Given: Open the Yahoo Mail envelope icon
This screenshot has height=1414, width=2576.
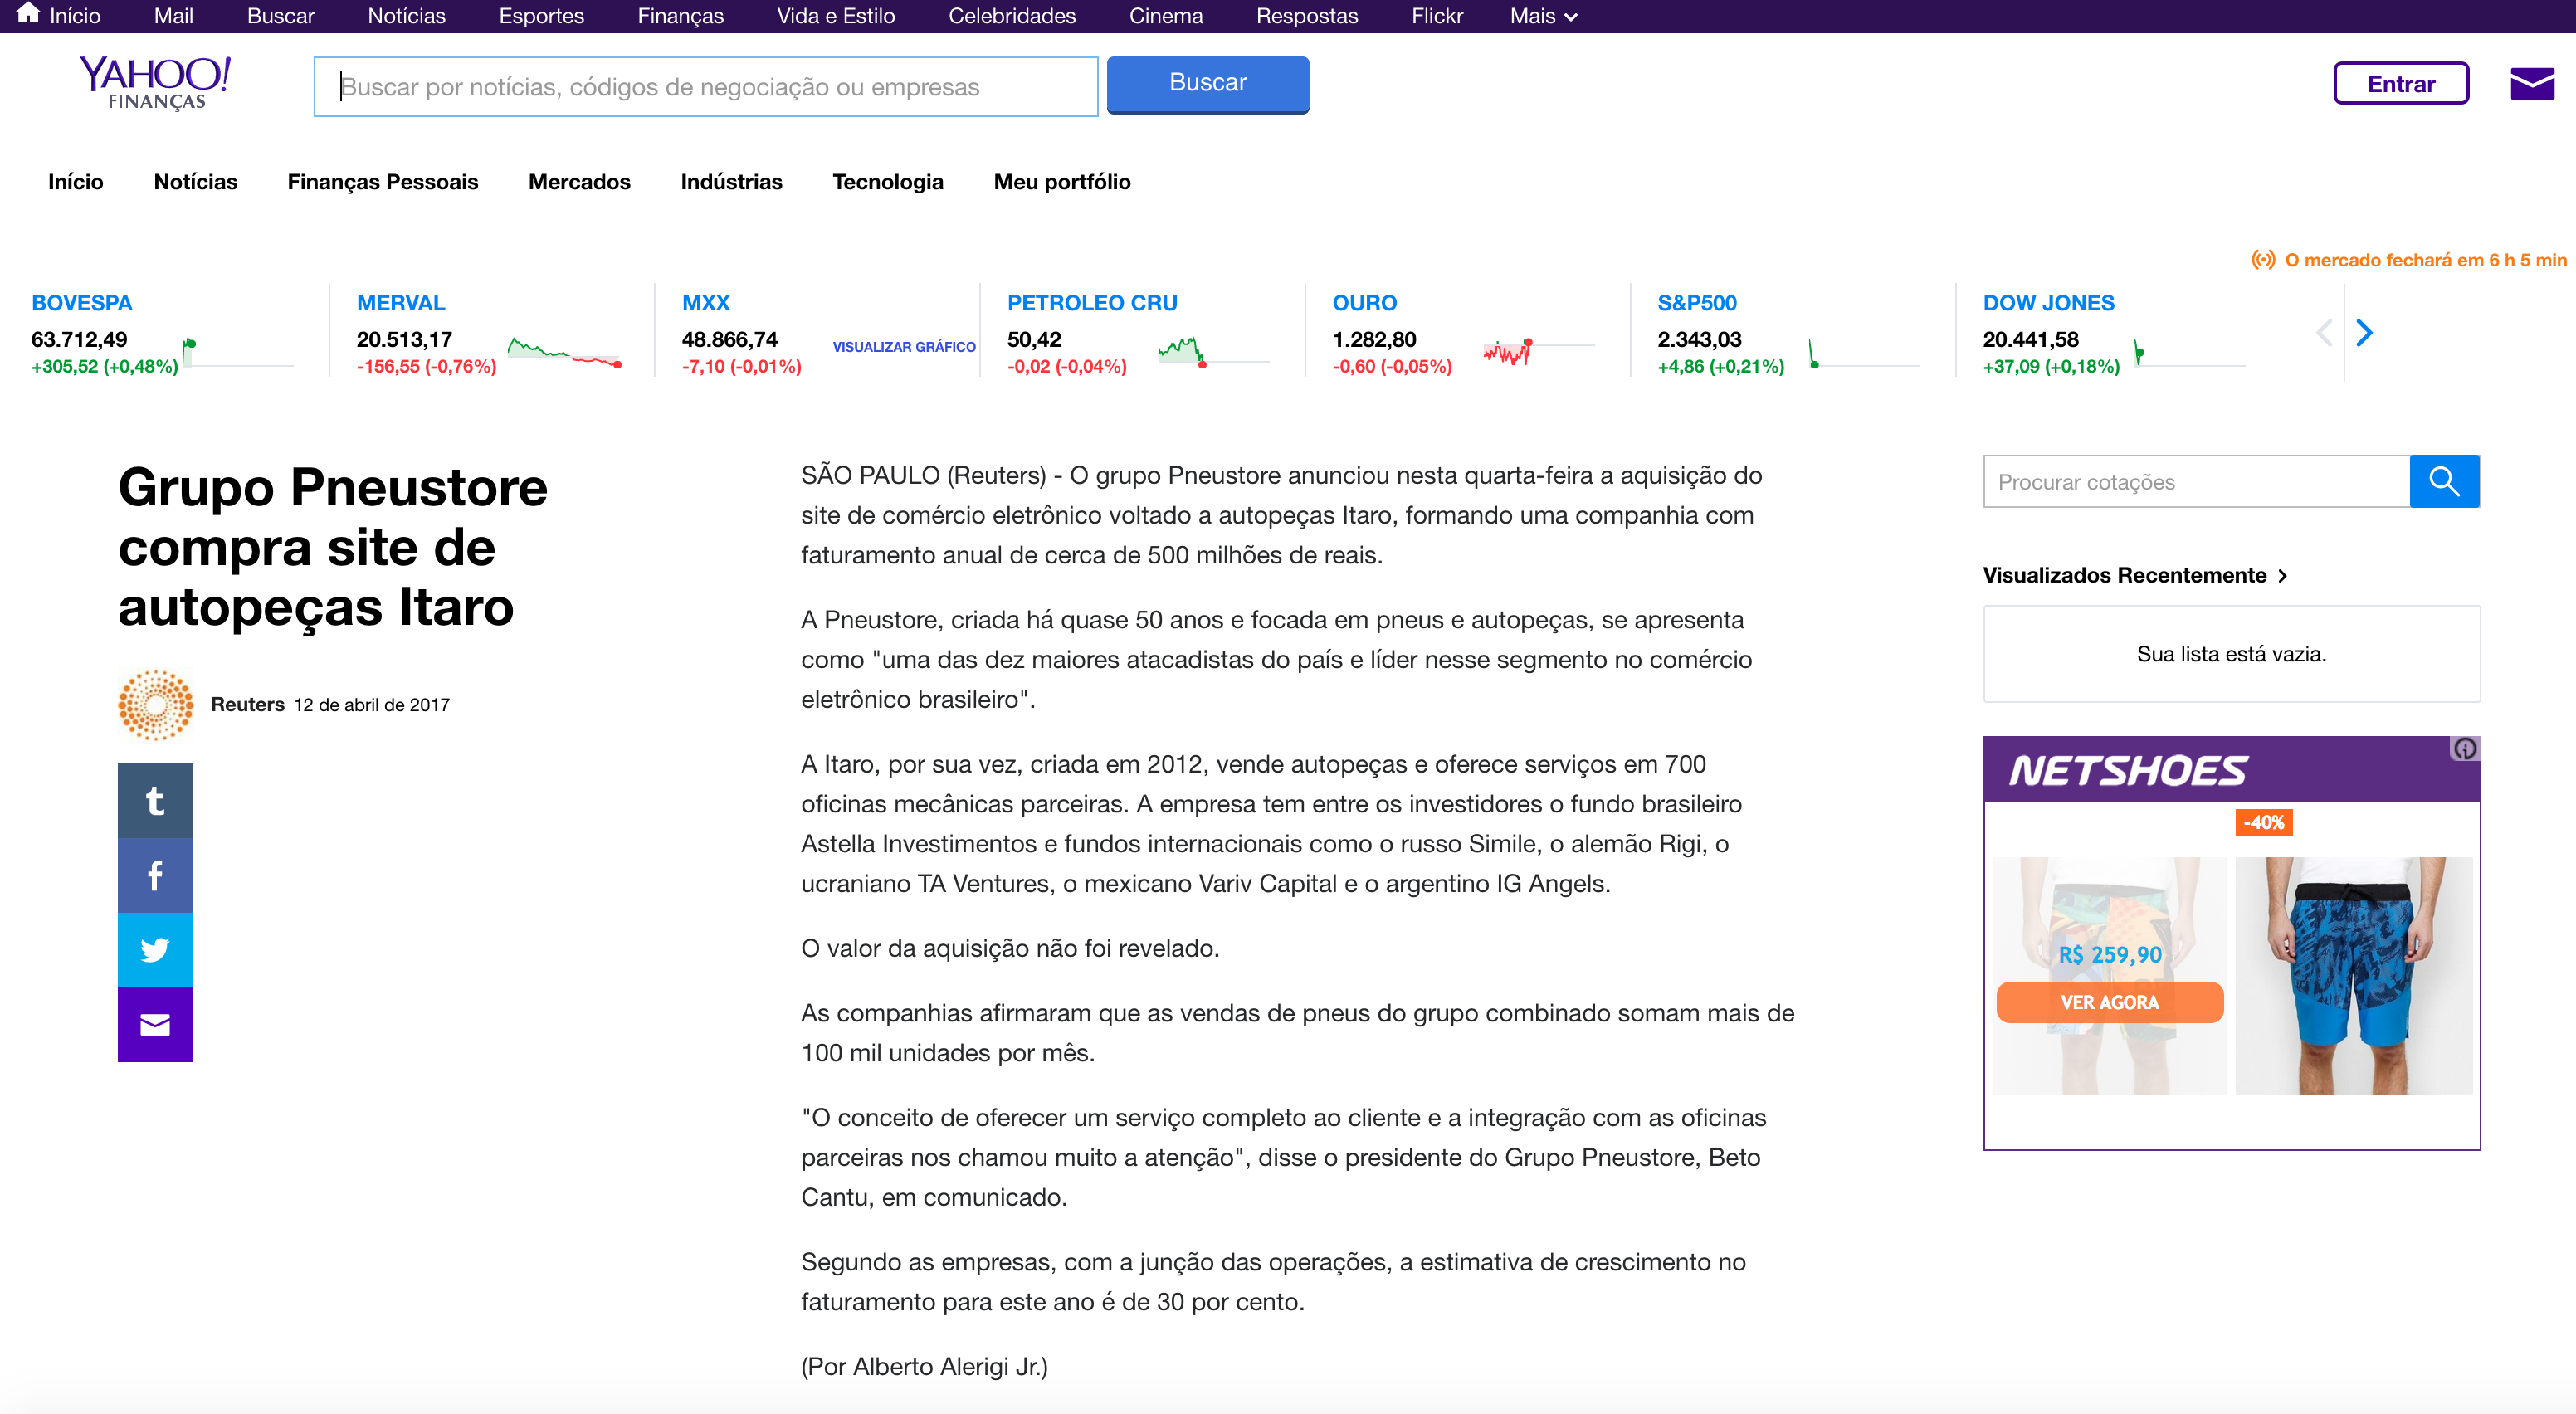Looking at the screenshot, I should [2531, 84].
